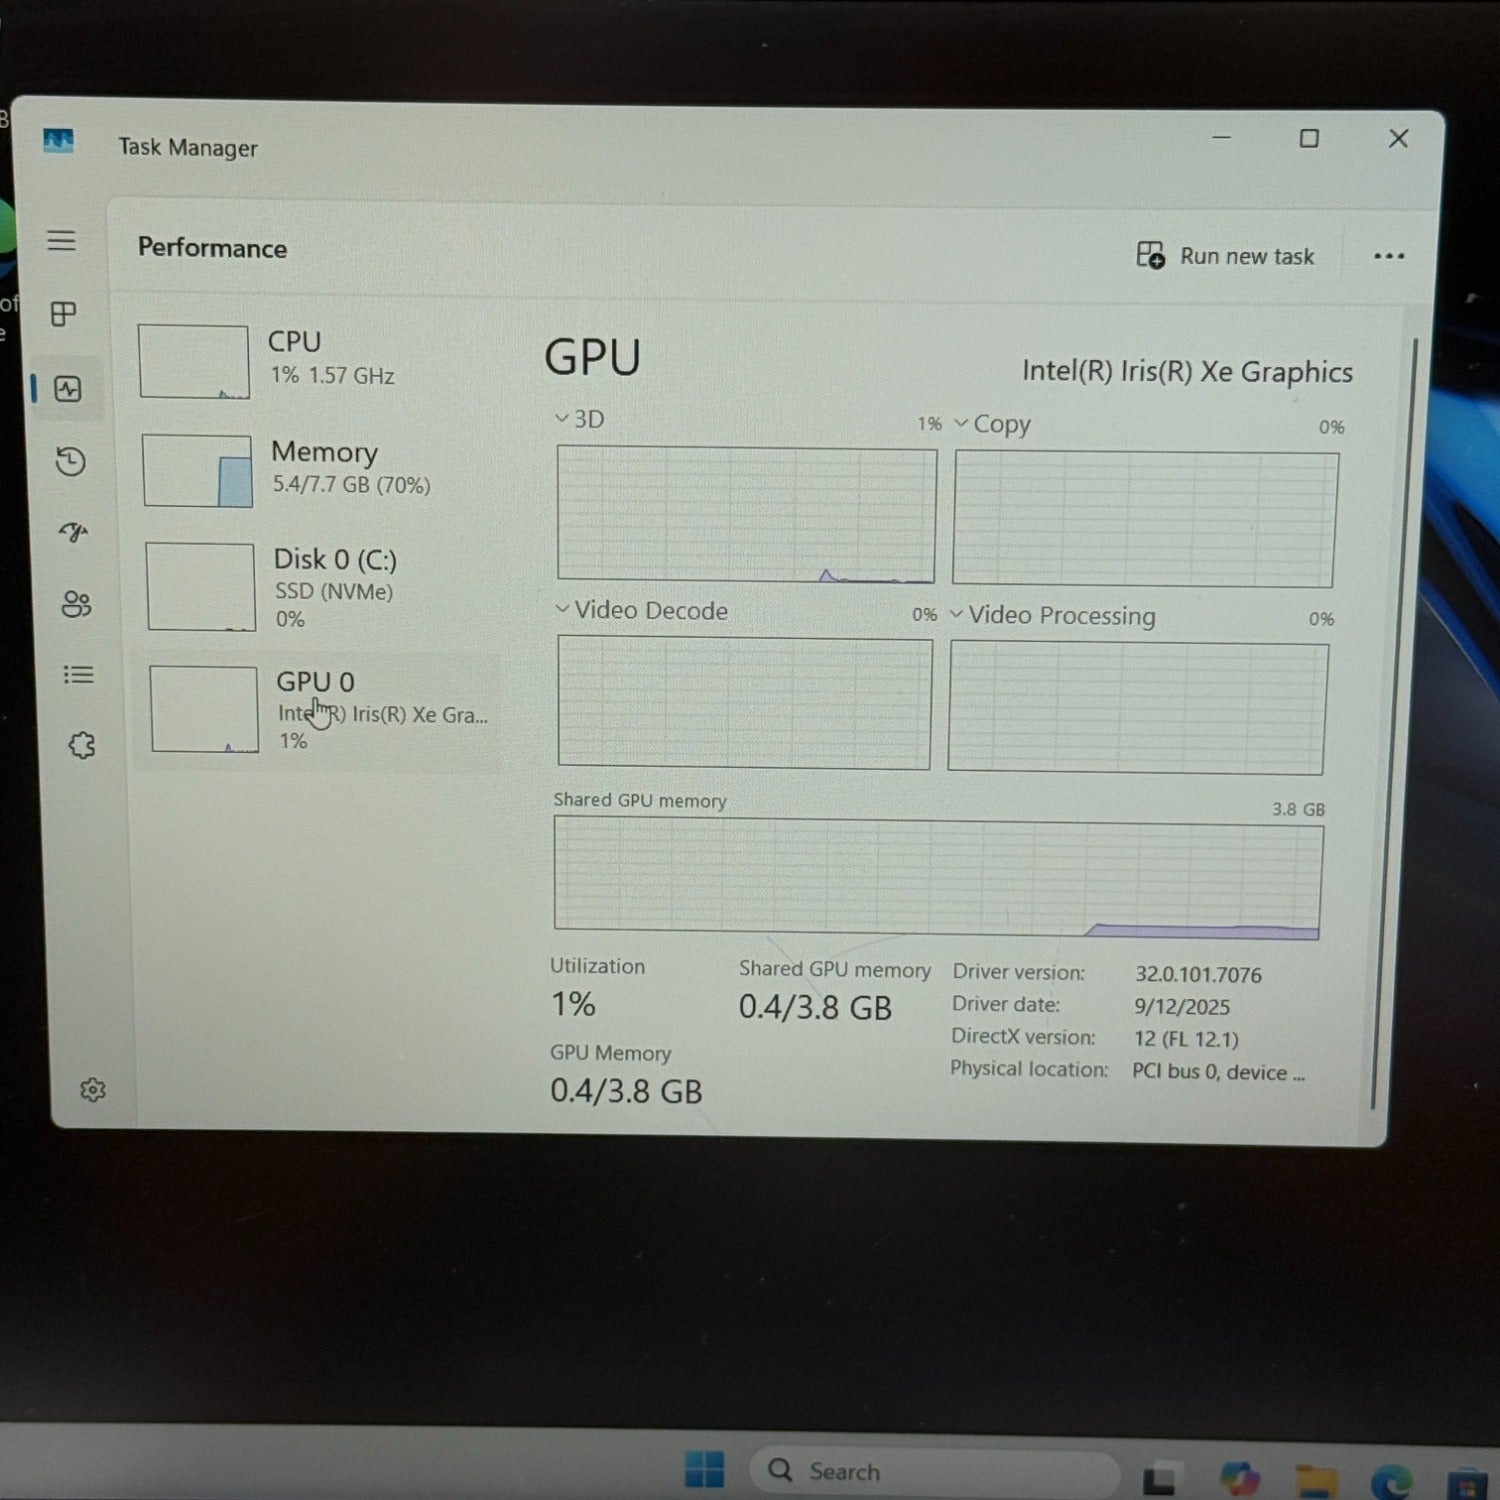Select the Performance page icon in sidebar
Image resolution: width=1500 pixels, height=1500 pixels.
pyautogui.click(x=67, y=389)
